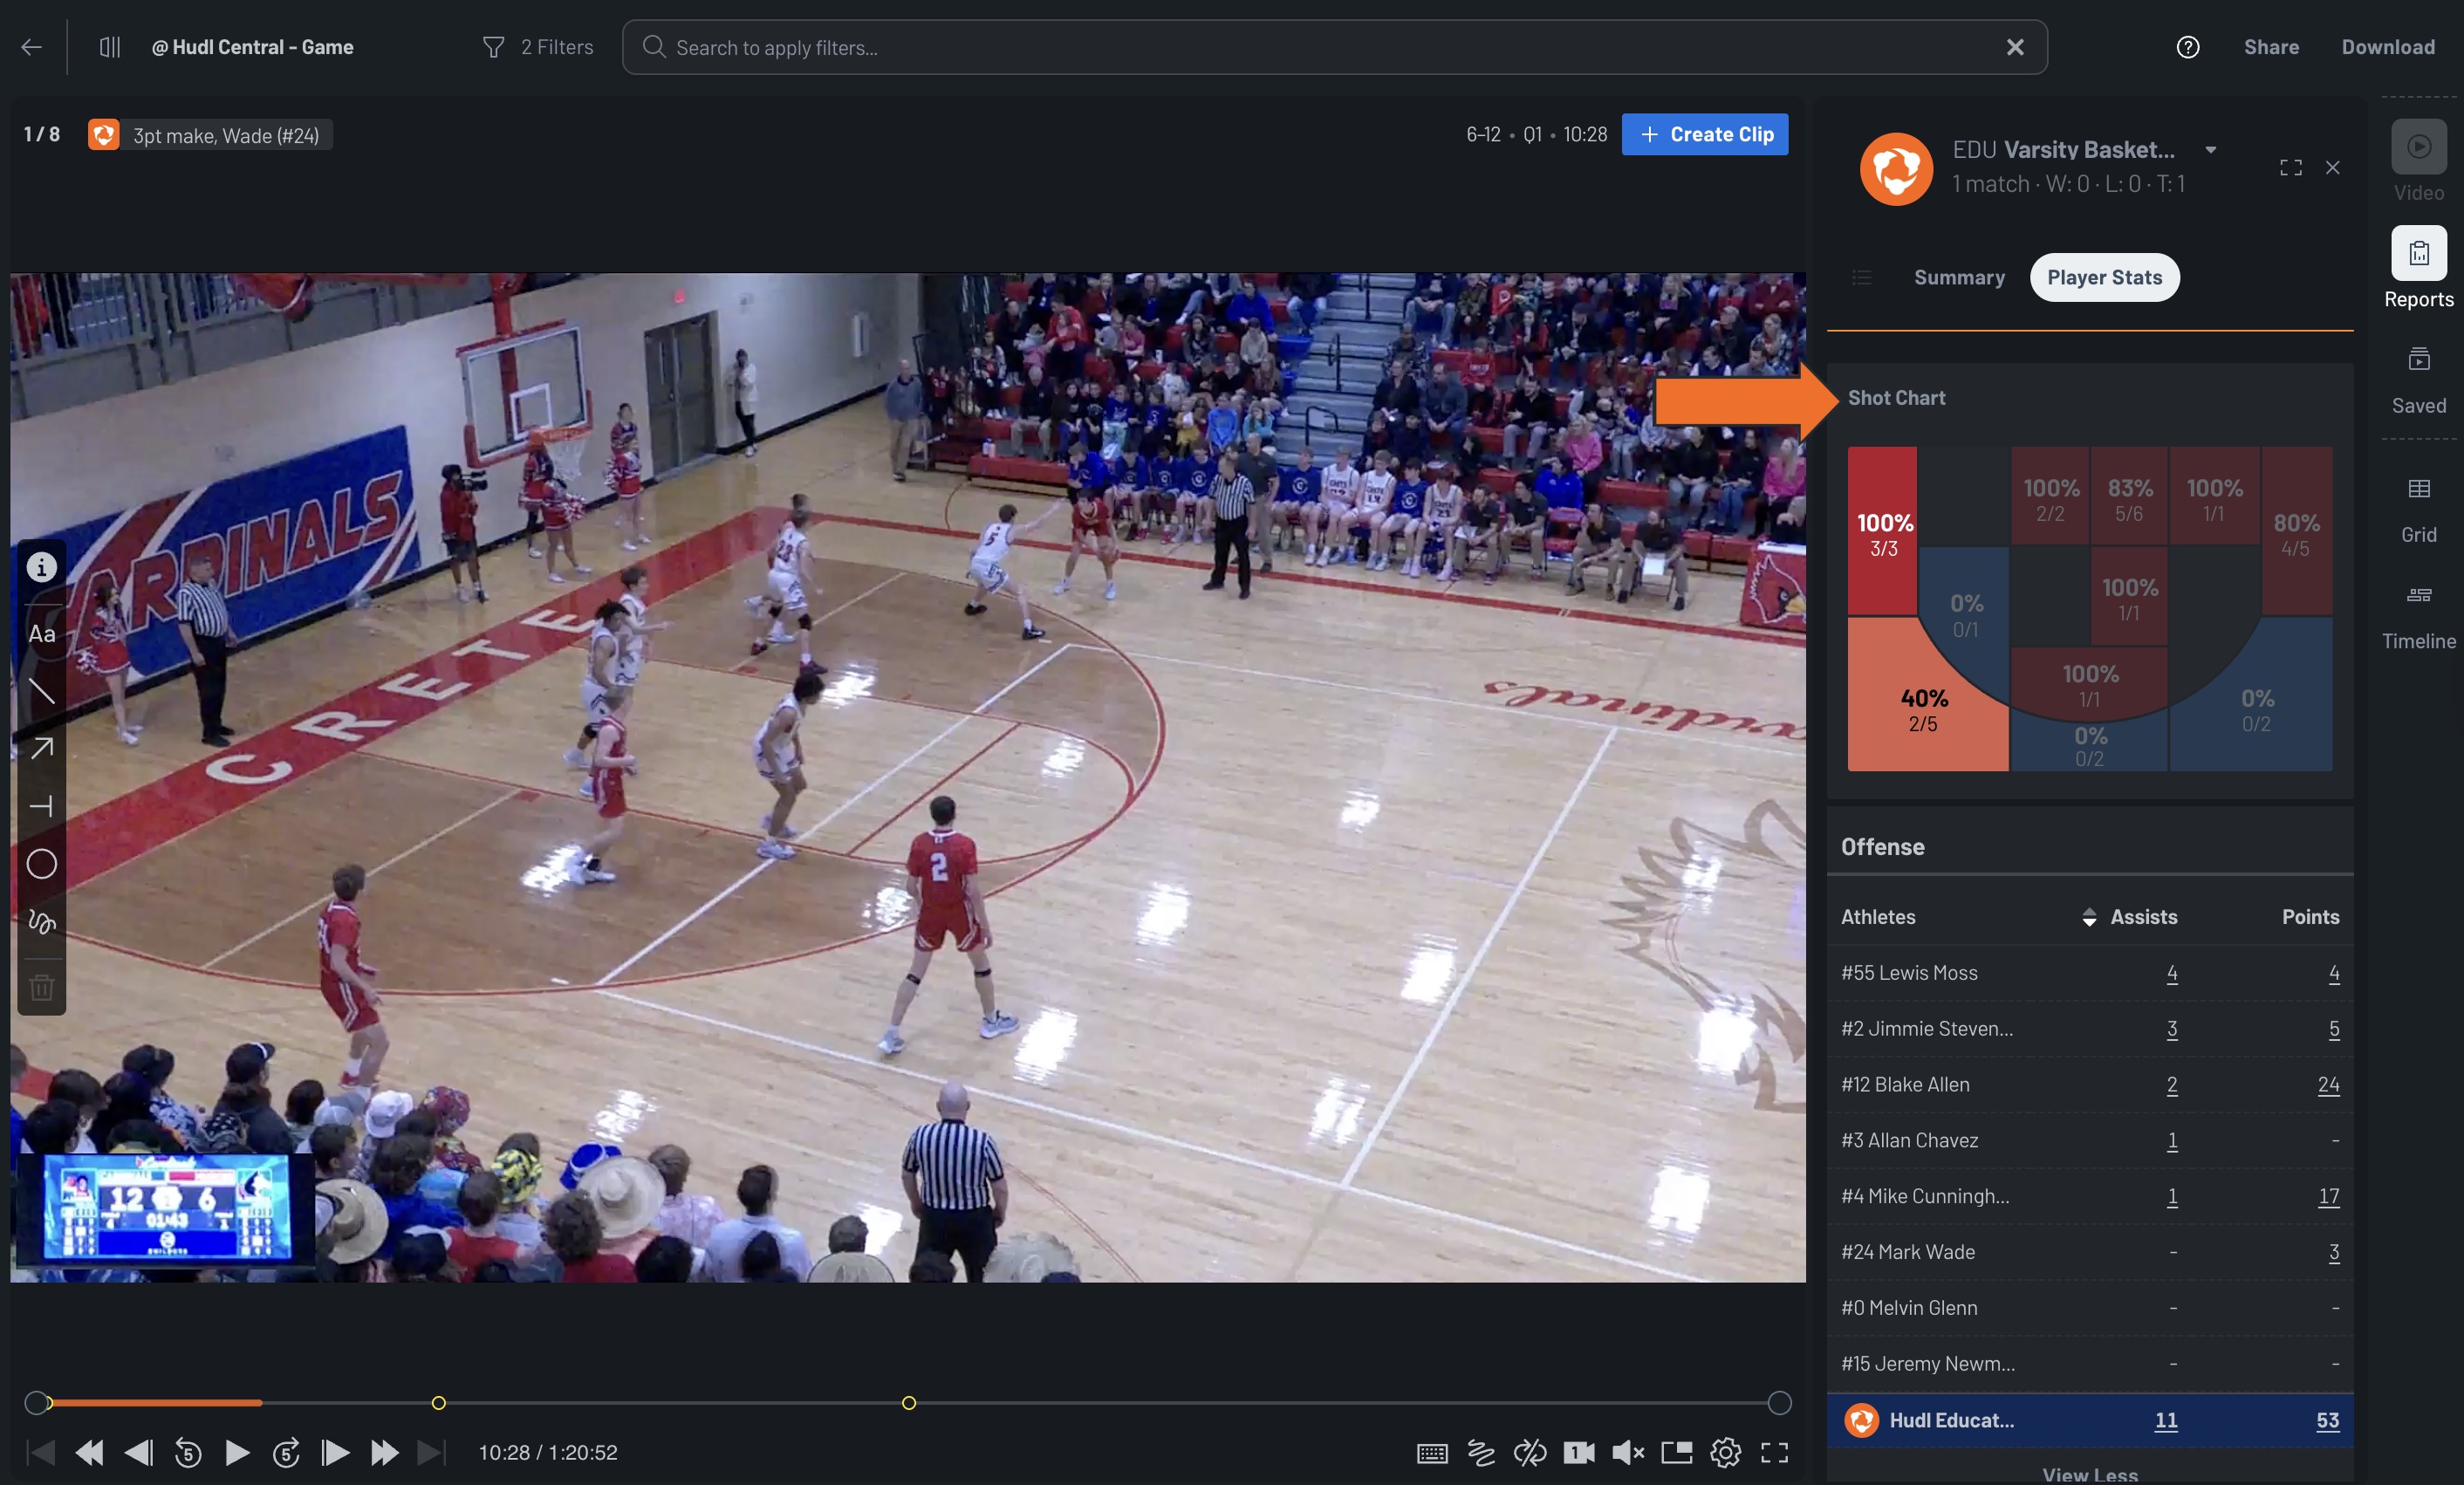Image resolution: width=2464 pixels, height=1485 pixels.
Task: Open the Grid side tab
Action: coord(2419,510)
